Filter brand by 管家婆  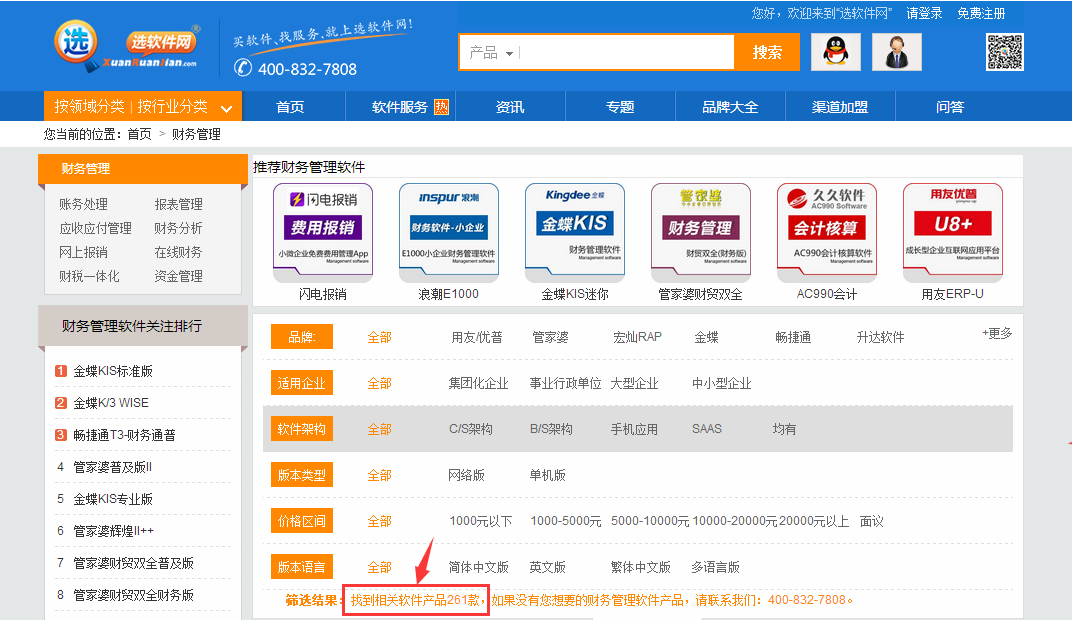click(x=550, y=337)
